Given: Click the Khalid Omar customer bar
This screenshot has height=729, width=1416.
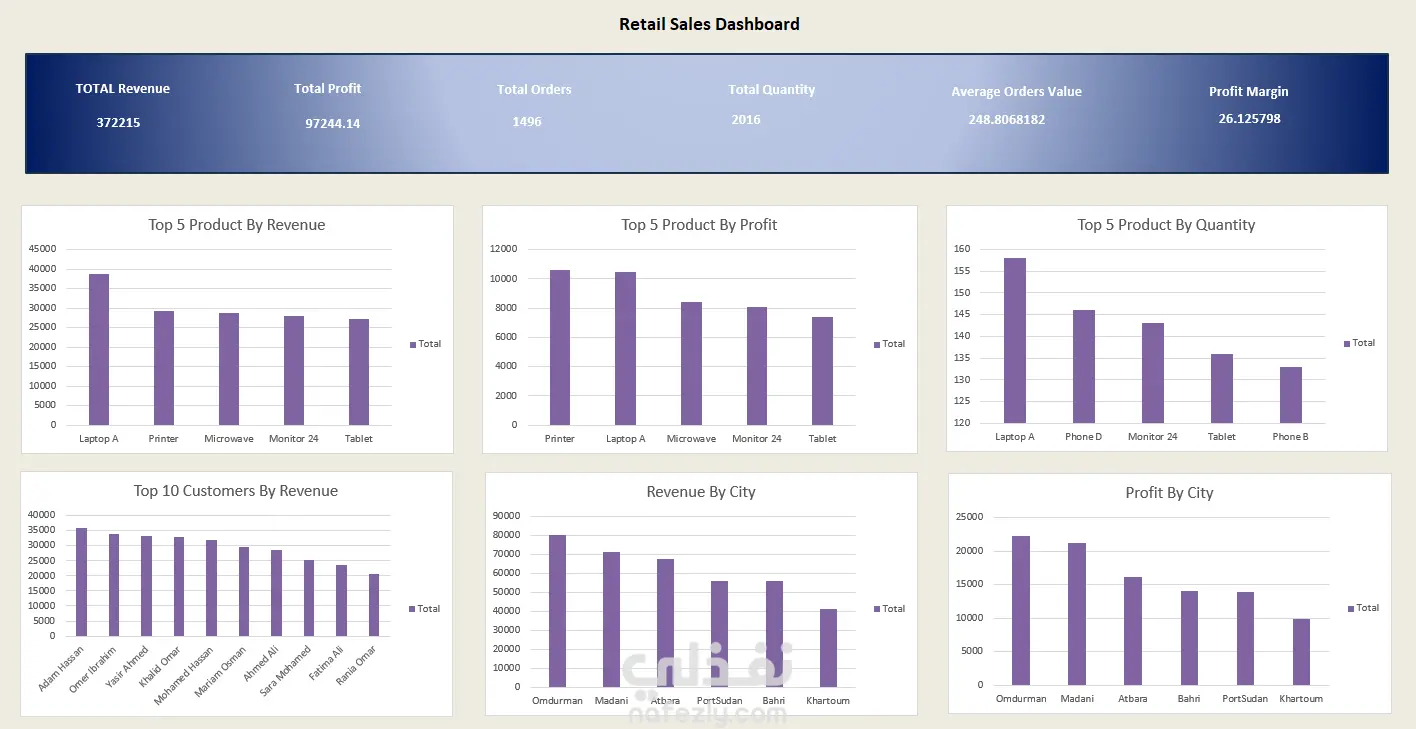Looking at the screenshot, I should click(x=179, y=587).
